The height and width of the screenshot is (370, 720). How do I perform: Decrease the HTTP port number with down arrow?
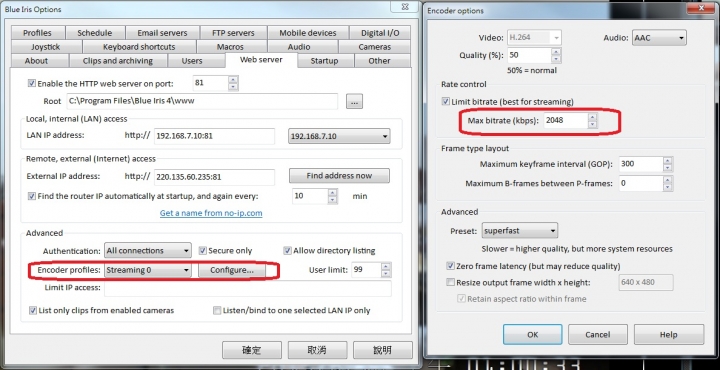tap(233, 87)
